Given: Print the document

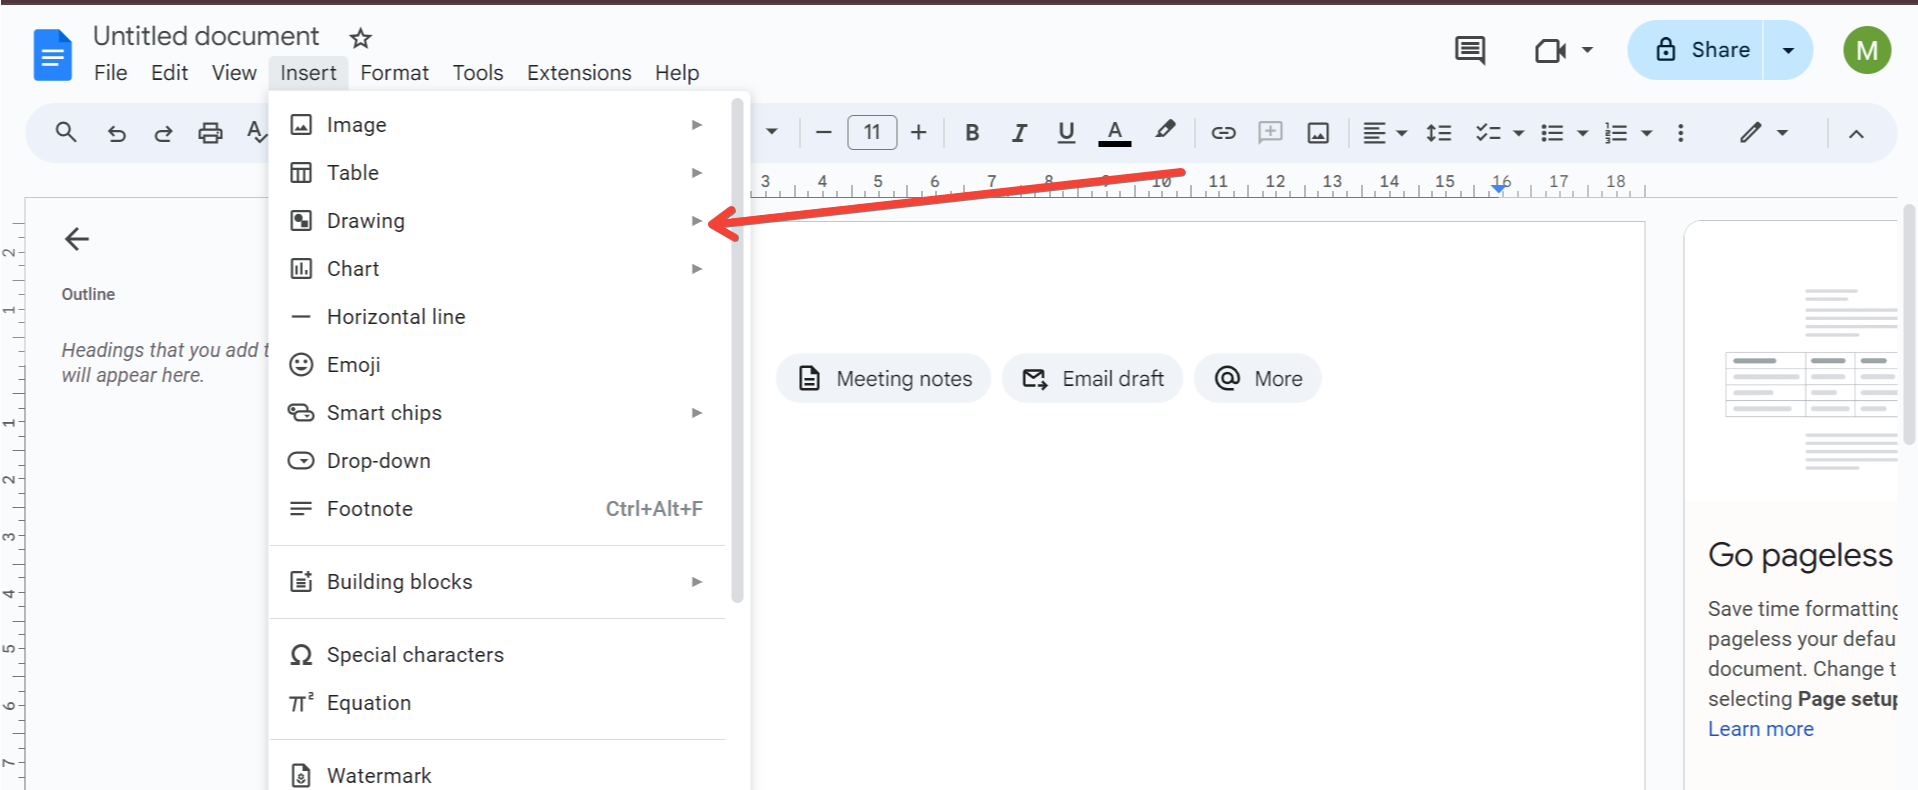Looking at the screenshot, I should coord(210,133).
